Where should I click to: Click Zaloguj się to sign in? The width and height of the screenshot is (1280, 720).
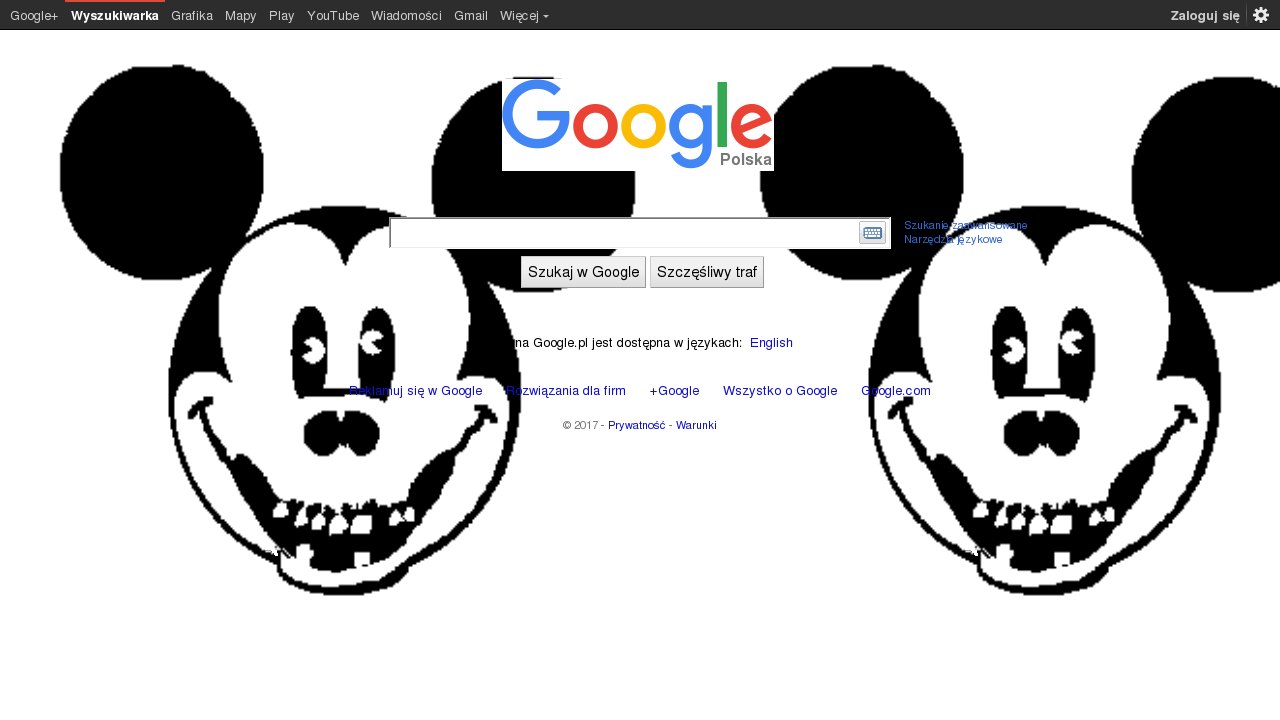pos(1205,15)
